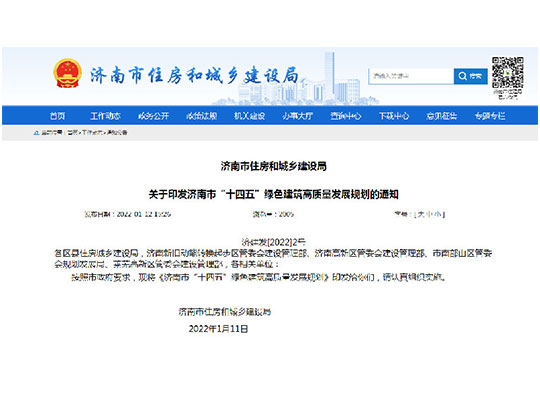Open the 工作动态 nav menu item
The image size is (540, 400).
105,116
